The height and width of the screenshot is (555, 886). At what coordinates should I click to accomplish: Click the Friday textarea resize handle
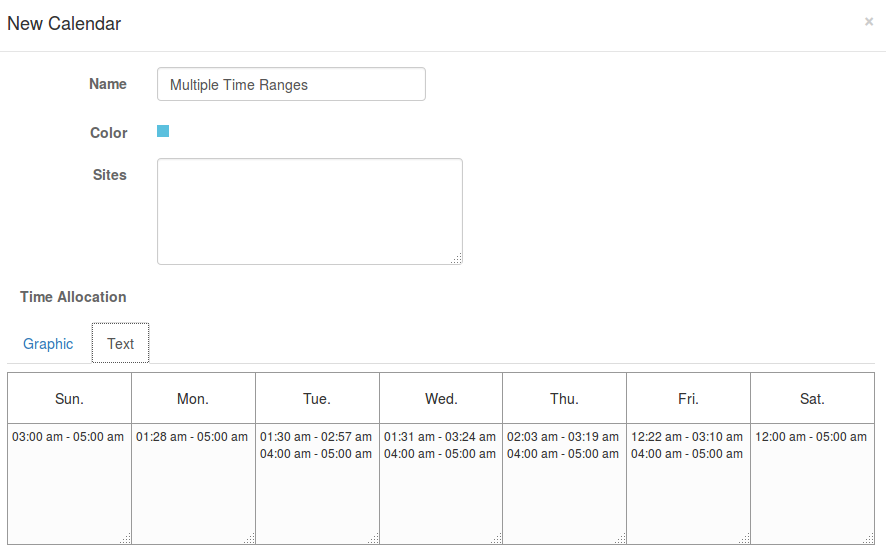click(x=744, y=538)
